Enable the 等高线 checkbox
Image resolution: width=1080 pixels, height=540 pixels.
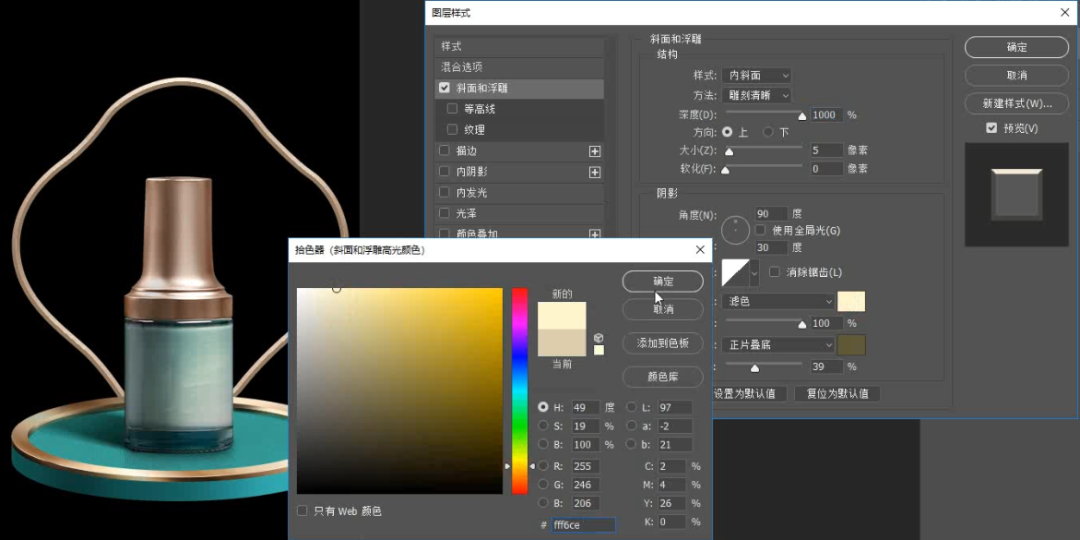pyautogui.click(x=453, y=109)
